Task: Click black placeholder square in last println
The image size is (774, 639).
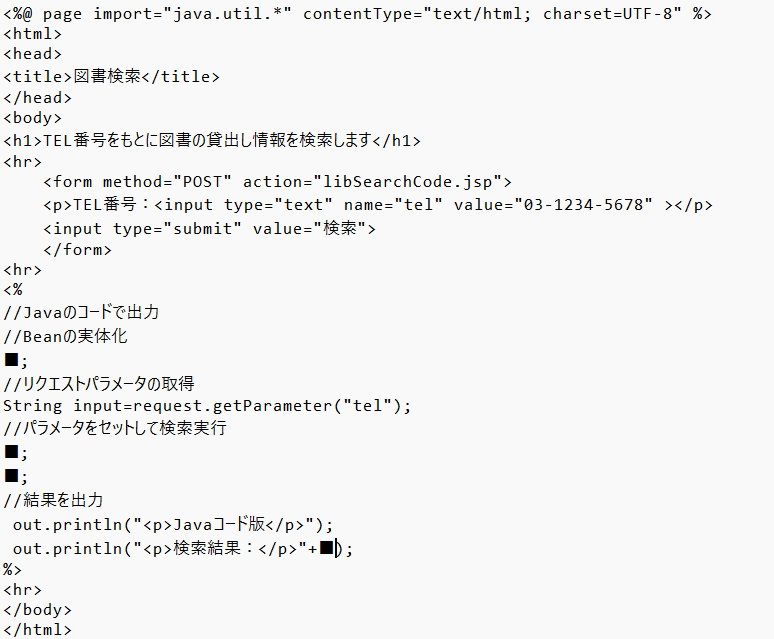Action: coord(326,548)
